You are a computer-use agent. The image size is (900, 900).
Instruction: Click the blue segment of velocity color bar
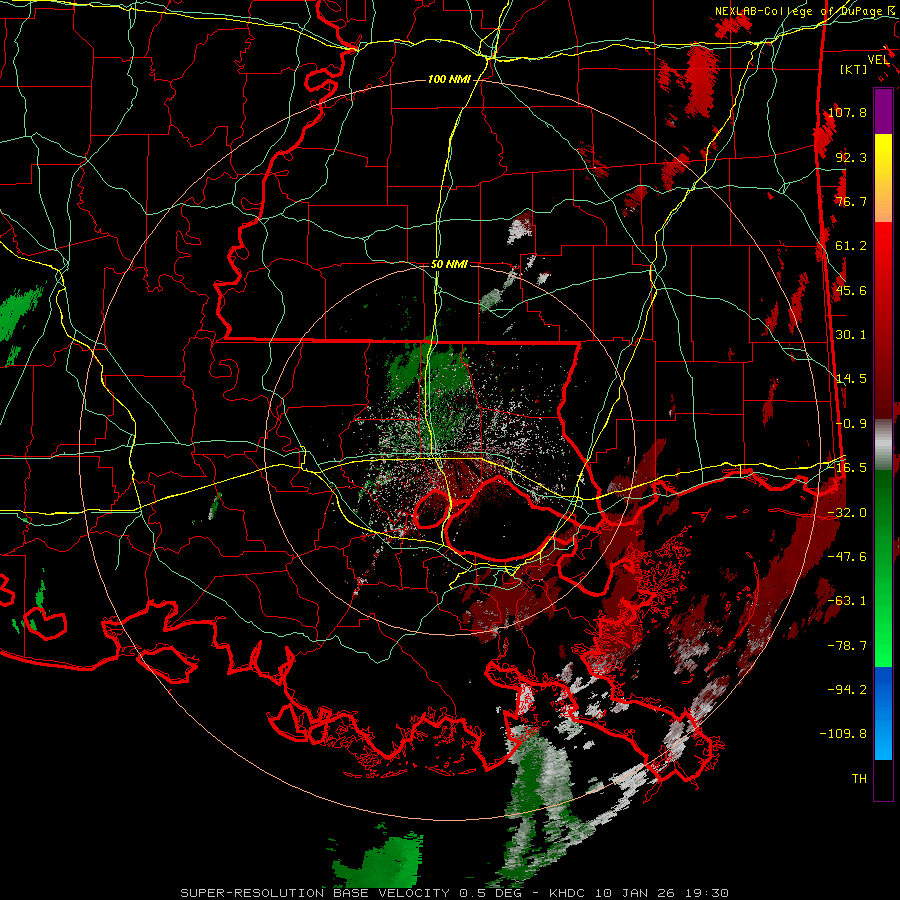pyautogui.click(x=883, y=713)
